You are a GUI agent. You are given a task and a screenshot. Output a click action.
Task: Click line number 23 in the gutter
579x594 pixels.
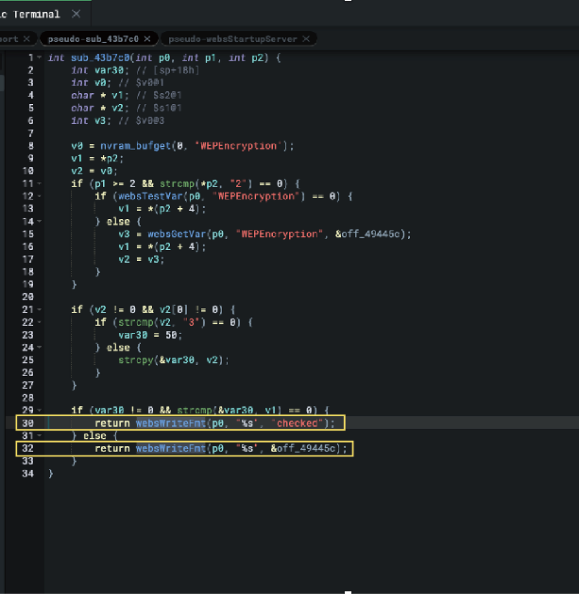pos(28,335)
